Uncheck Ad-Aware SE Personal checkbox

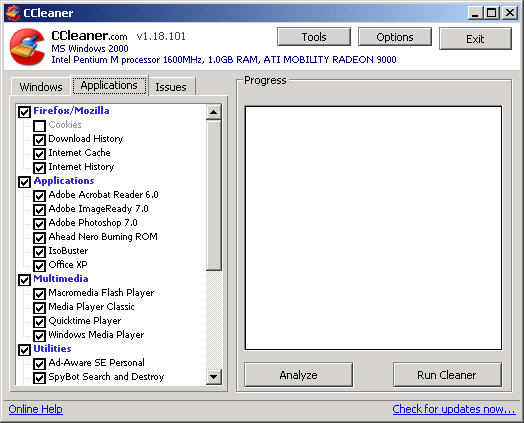point(39,364)
